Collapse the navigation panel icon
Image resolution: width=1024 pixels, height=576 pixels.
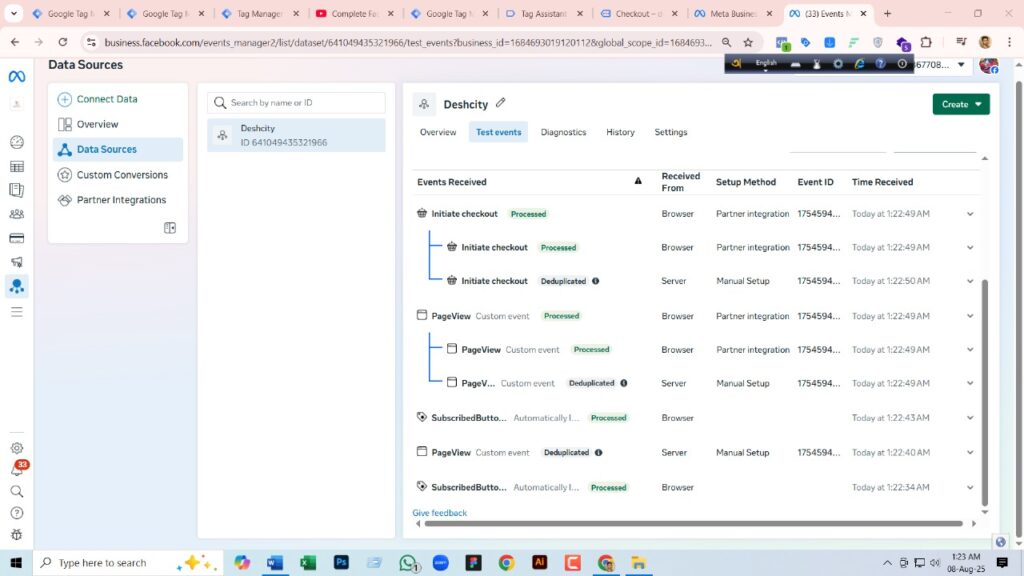(x=170, y=228)
